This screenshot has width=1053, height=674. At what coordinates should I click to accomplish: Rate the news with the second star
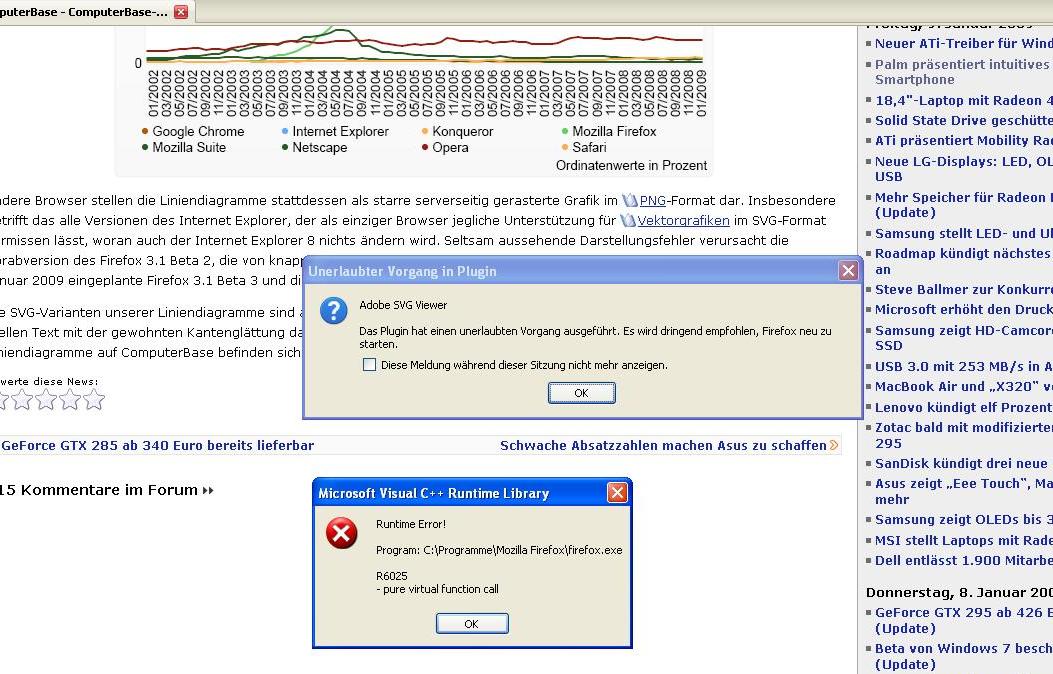click(22, 400)
